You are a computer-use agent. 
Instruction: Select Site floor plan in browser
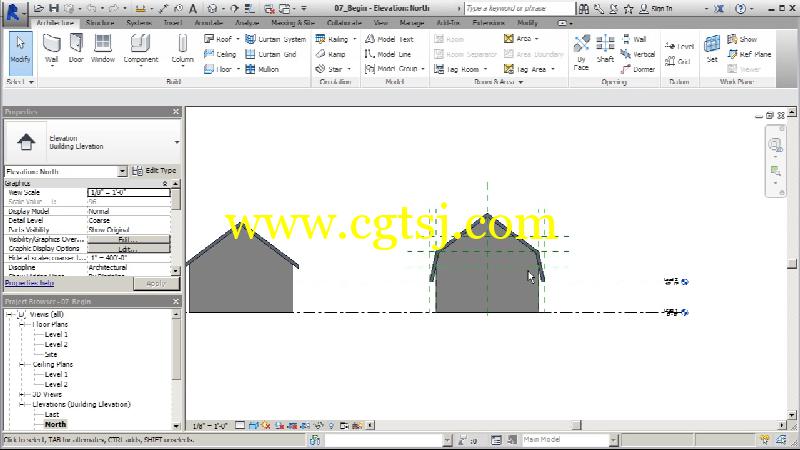[x=51, y=354]
